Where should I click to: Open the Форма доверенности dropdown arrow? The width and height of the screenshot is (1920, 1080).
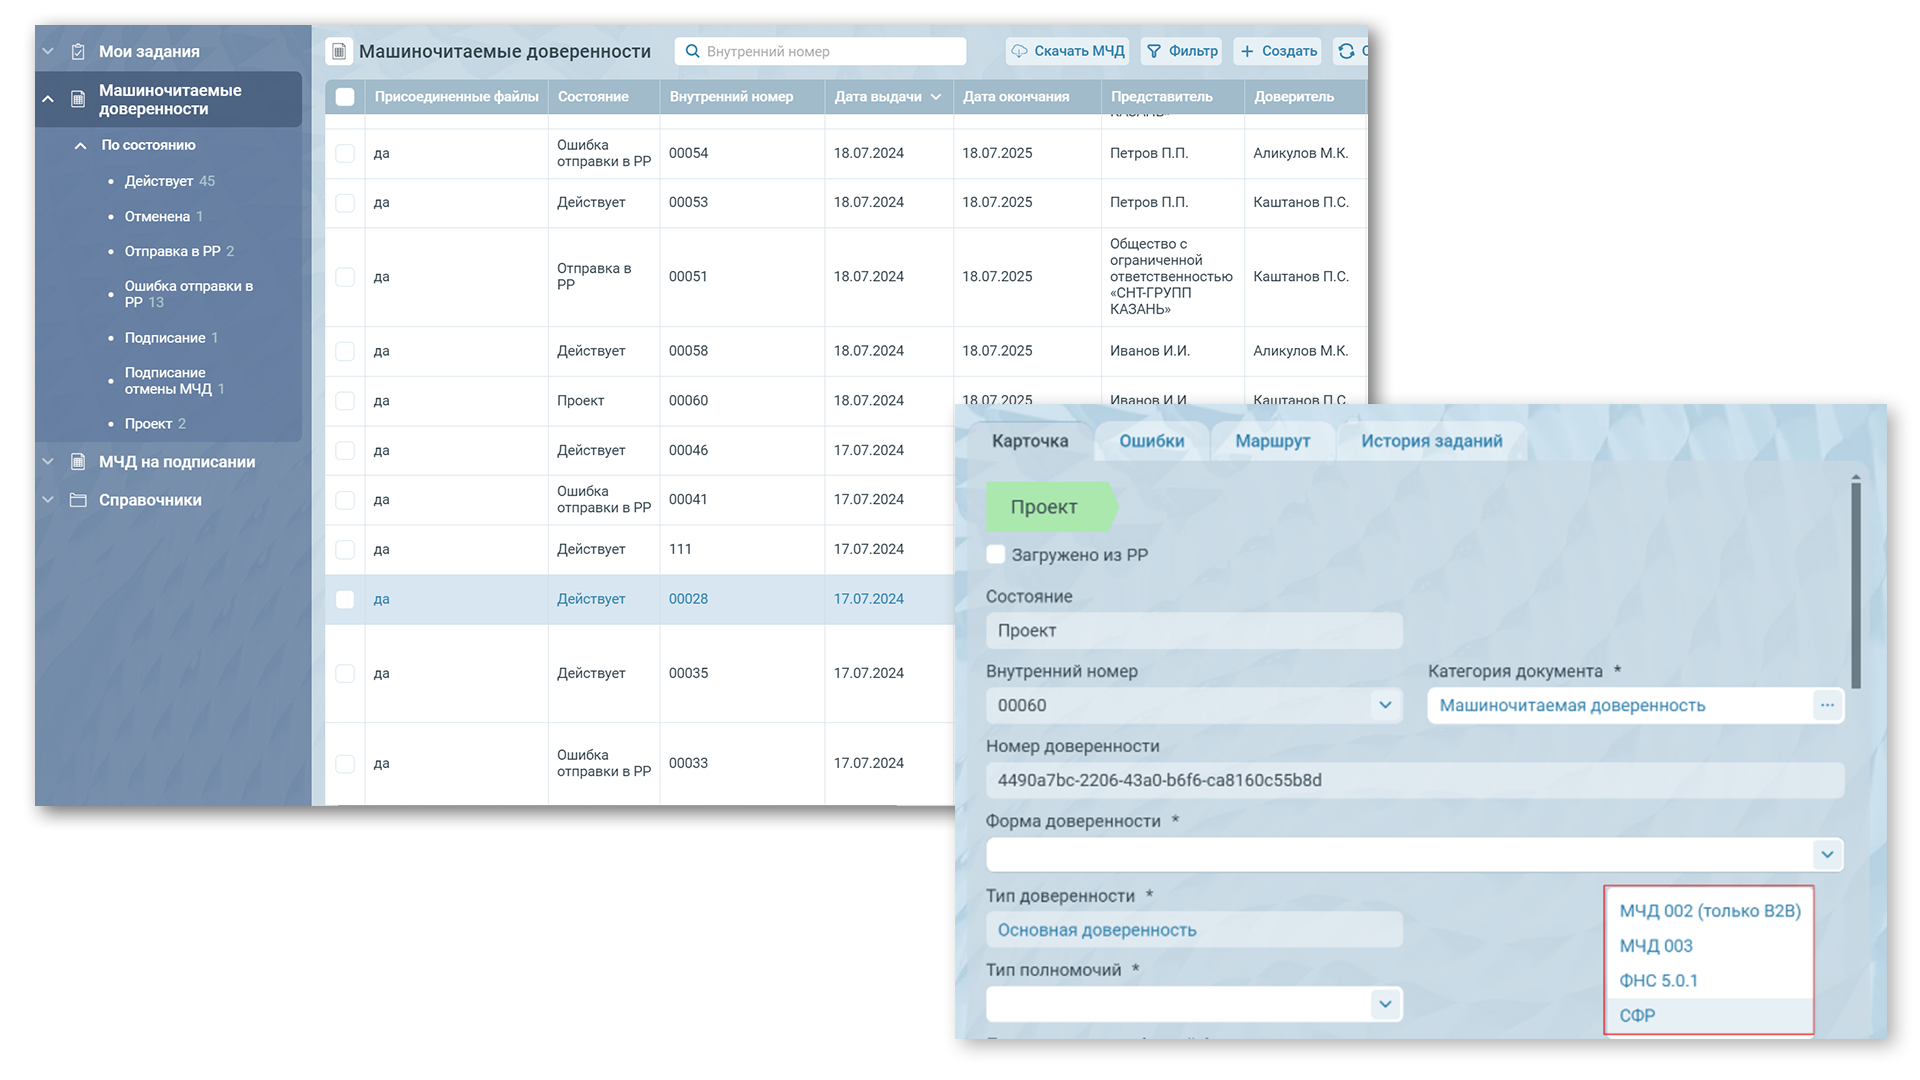click(x=1827, y=855)
